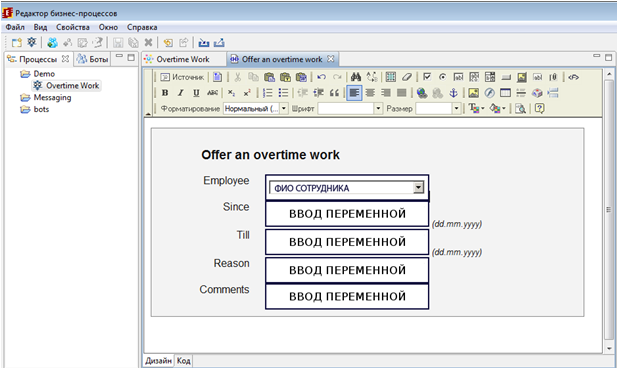This screenshot has height=370, width=617.
Task: Select the Messaging folder in the tree
Action: tap(52, 98)
